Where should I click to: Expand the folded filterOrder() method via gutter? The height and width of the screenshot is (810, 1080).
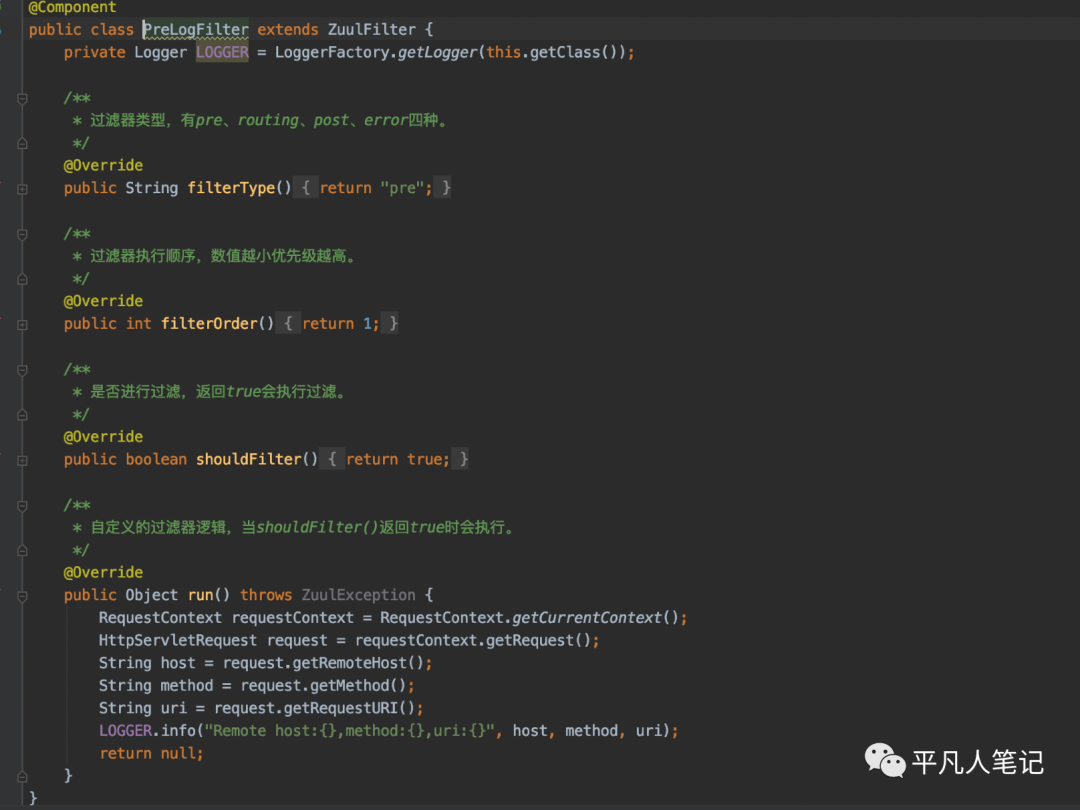tap(22, 324)
